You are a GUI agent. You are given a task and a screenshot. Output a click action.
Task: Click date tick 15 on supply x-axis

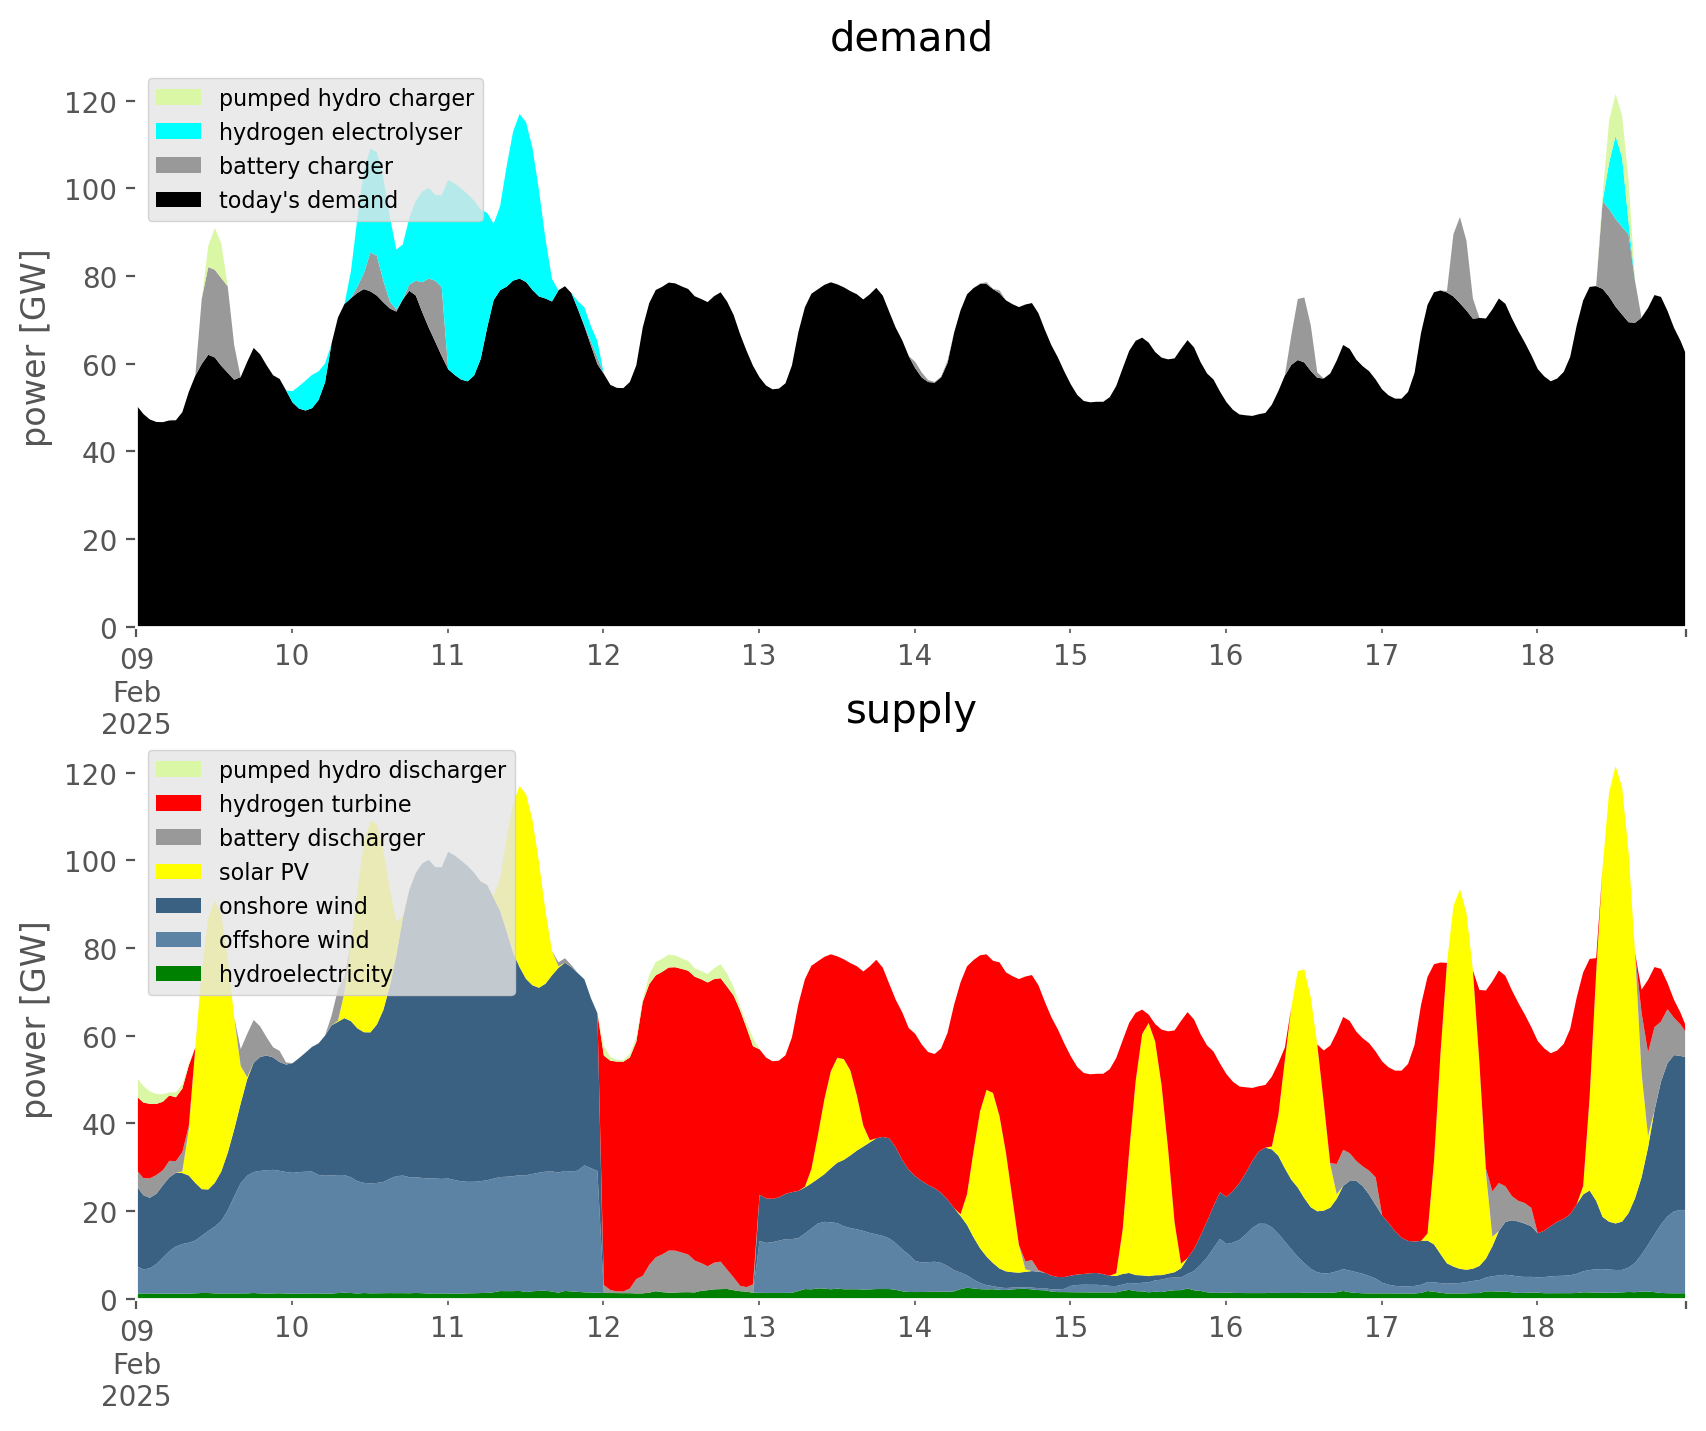pos(1070,1328)
